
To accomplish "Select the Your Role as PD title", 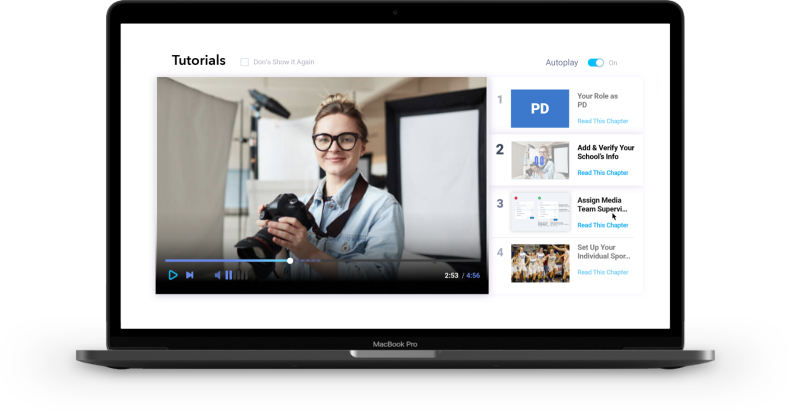I will [x=597, y=100].
